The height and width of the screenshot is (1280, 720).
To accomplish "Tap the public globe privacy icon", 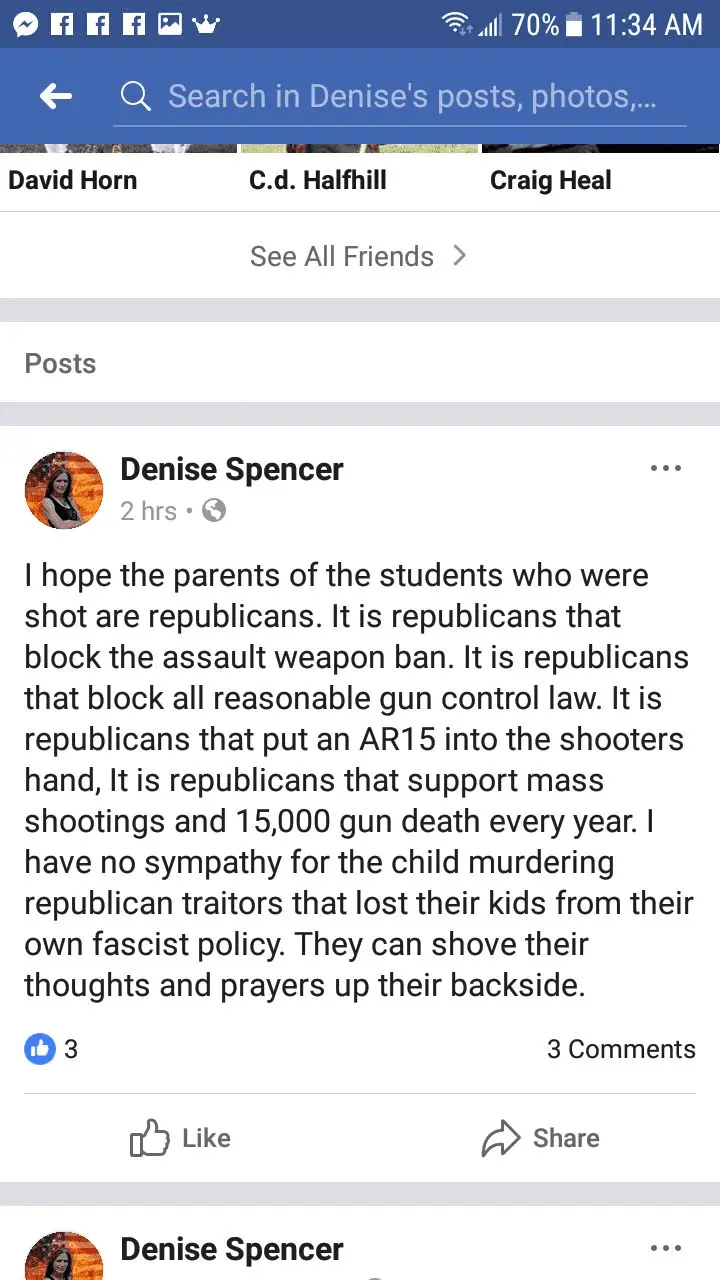I will 214,511.
